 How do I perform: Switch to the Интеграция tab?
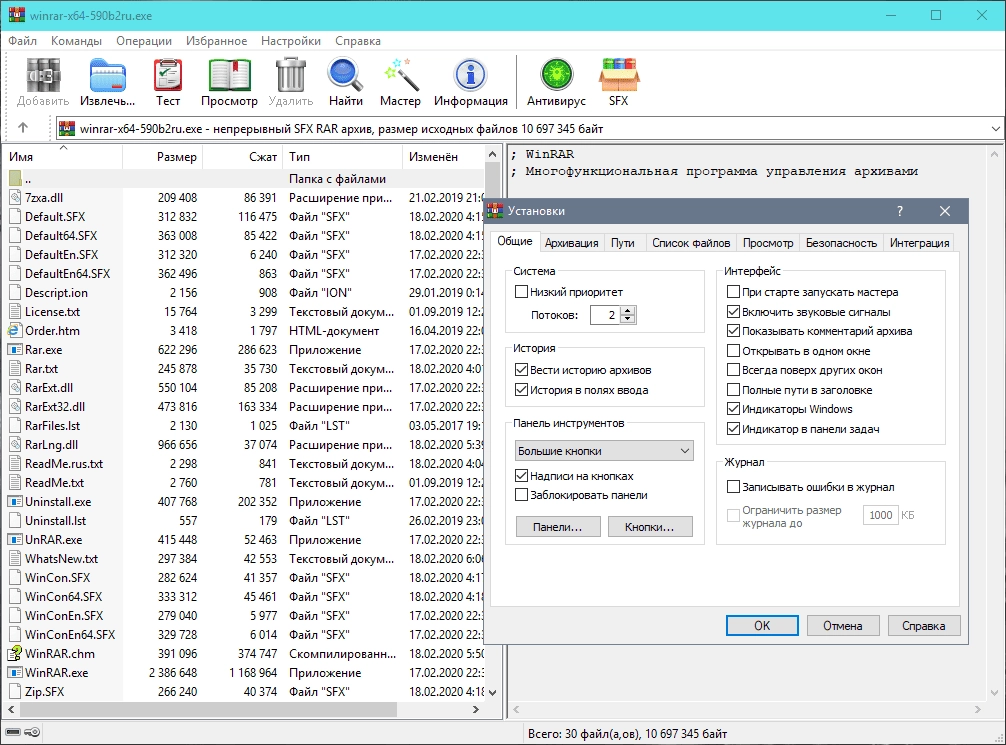pos(919,243)
